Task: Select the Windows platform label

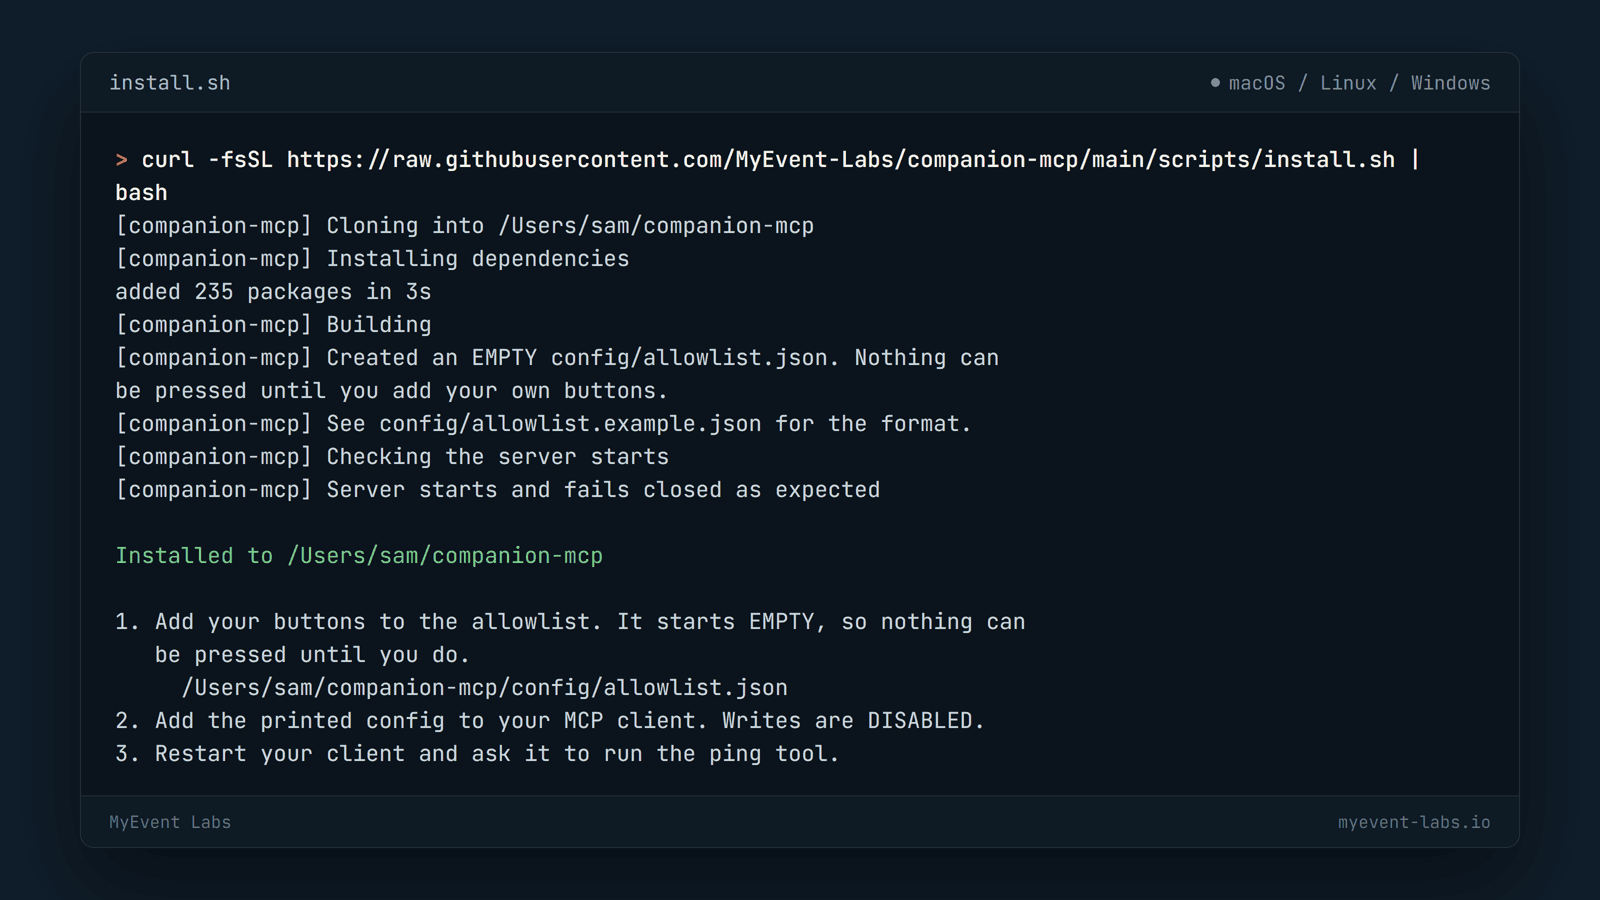Action: click(1450, 83)
